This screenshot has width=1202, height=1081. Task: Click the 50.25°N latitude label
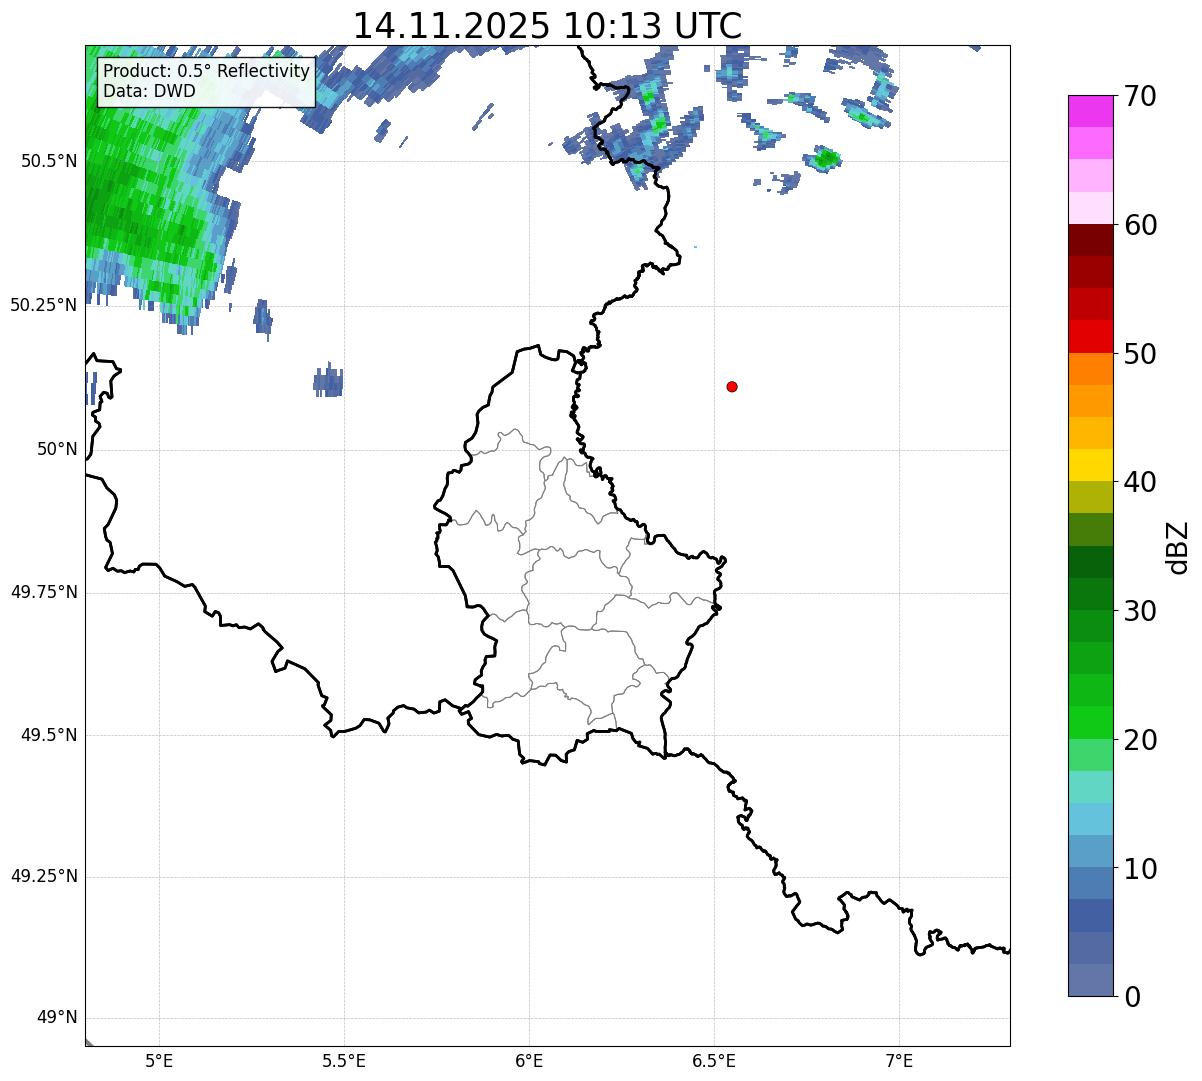click(44, 305)
